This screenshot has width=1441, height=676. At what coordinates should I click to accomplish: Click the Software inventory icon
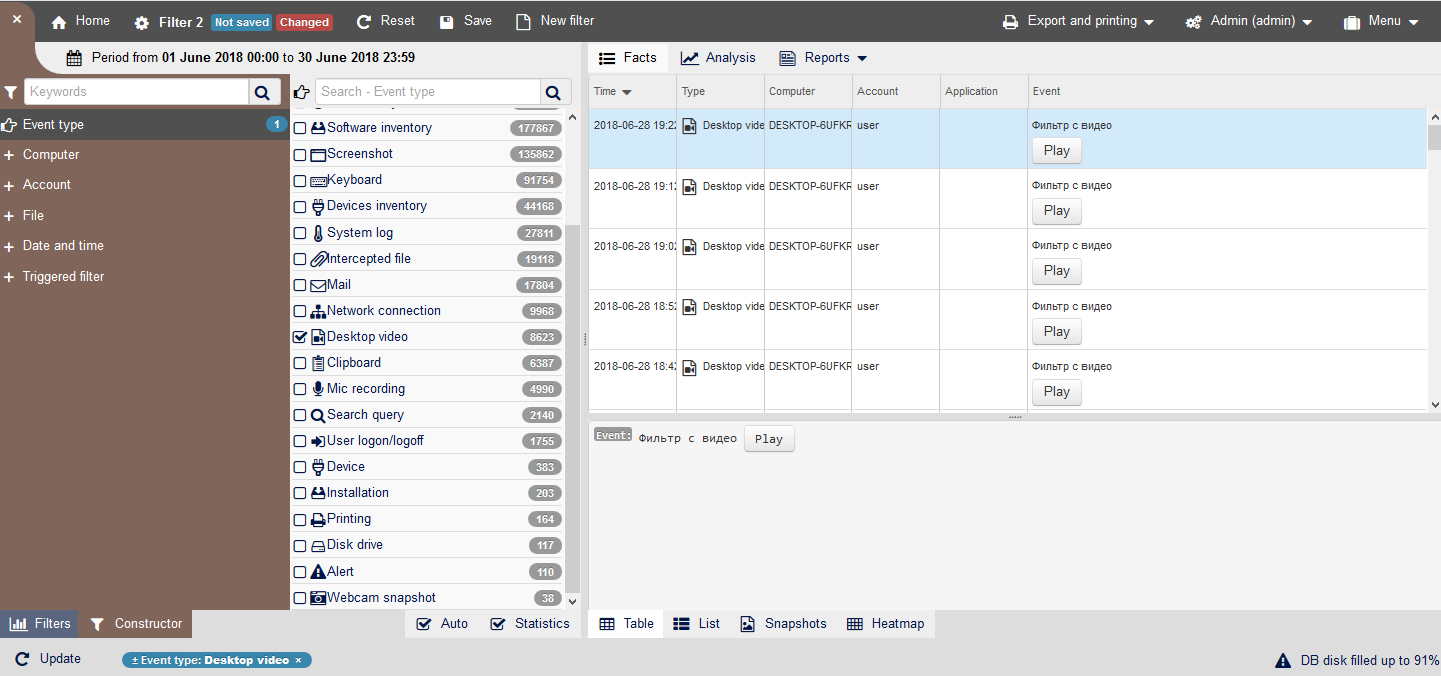tap(318, 128)
